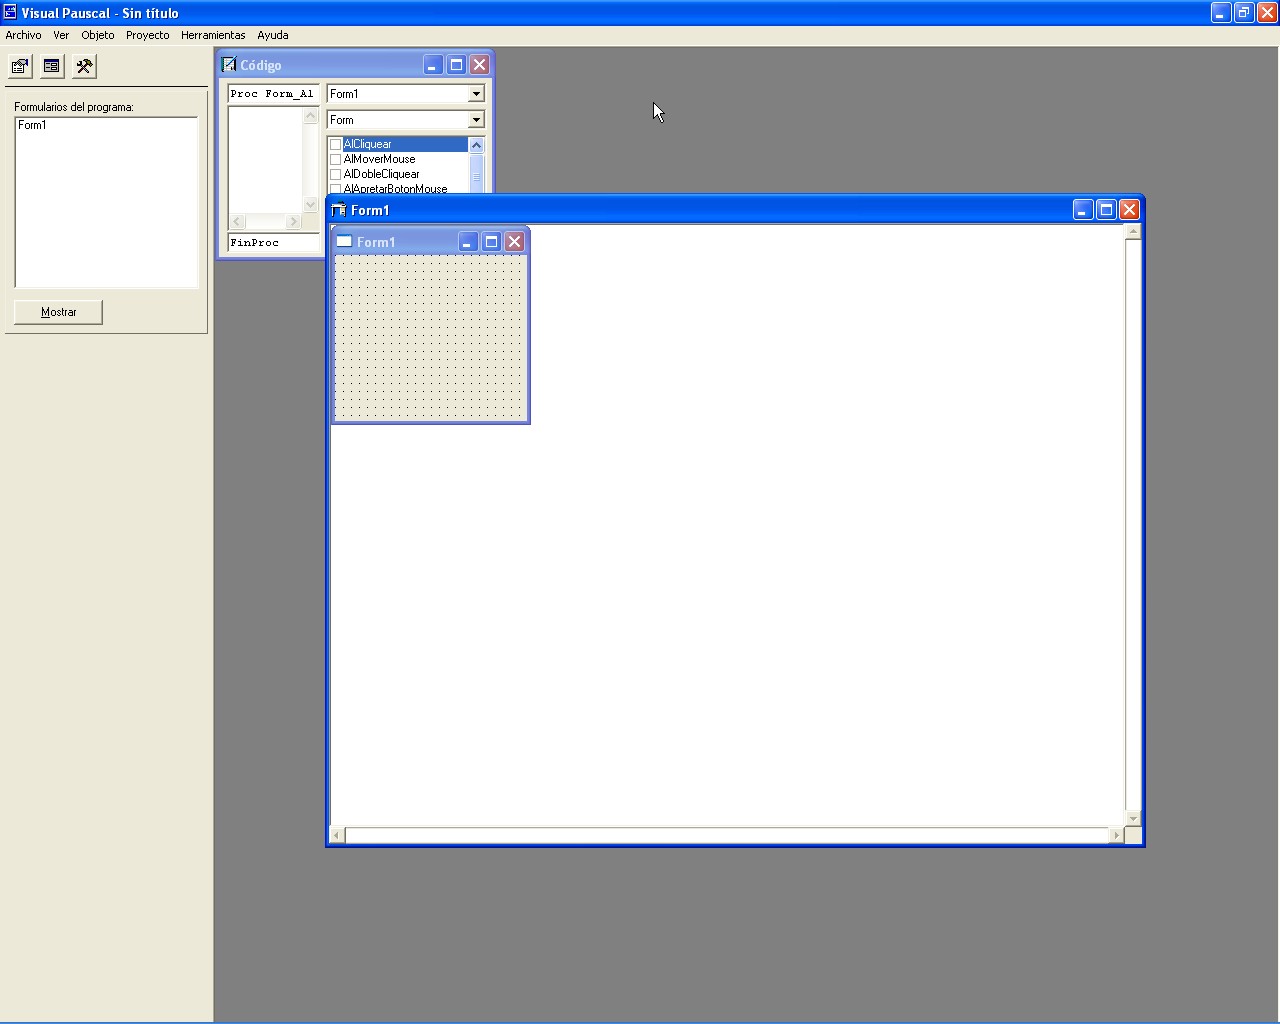
Task: Open the Form1 dropdown in the Código window
Action: (476, 94)
